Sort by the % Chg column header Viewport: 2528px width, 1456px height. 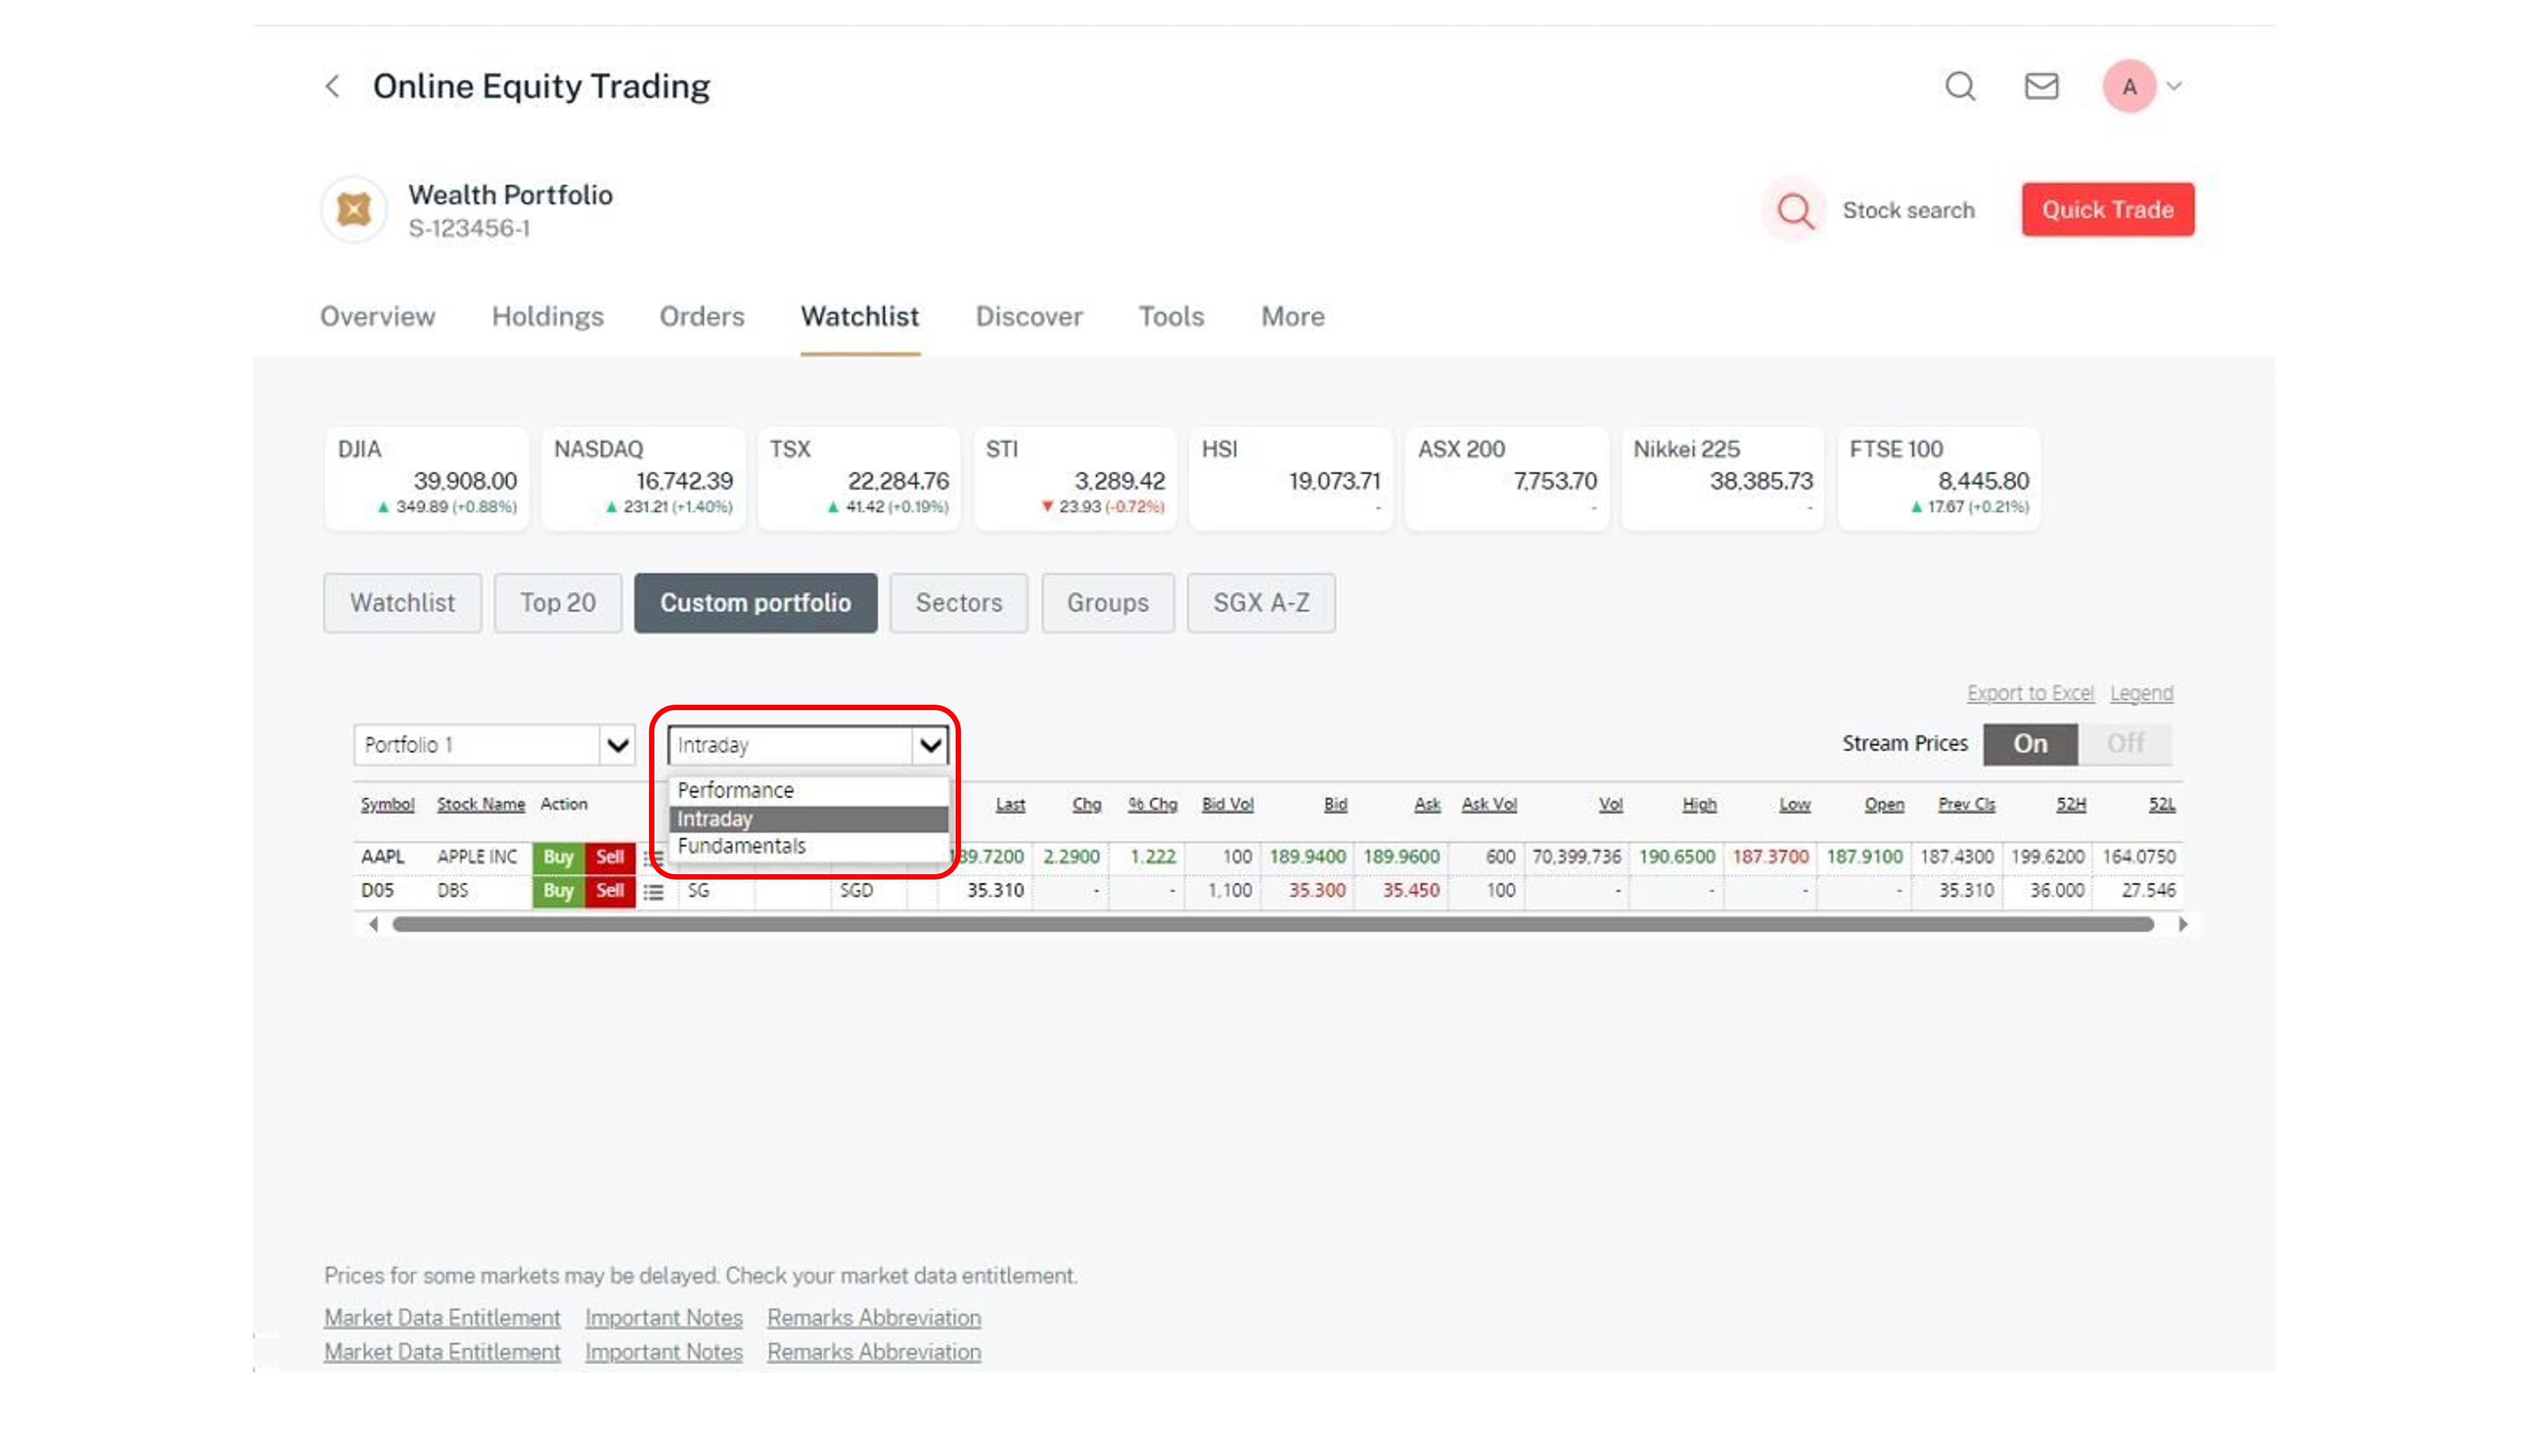[1152, 804]
